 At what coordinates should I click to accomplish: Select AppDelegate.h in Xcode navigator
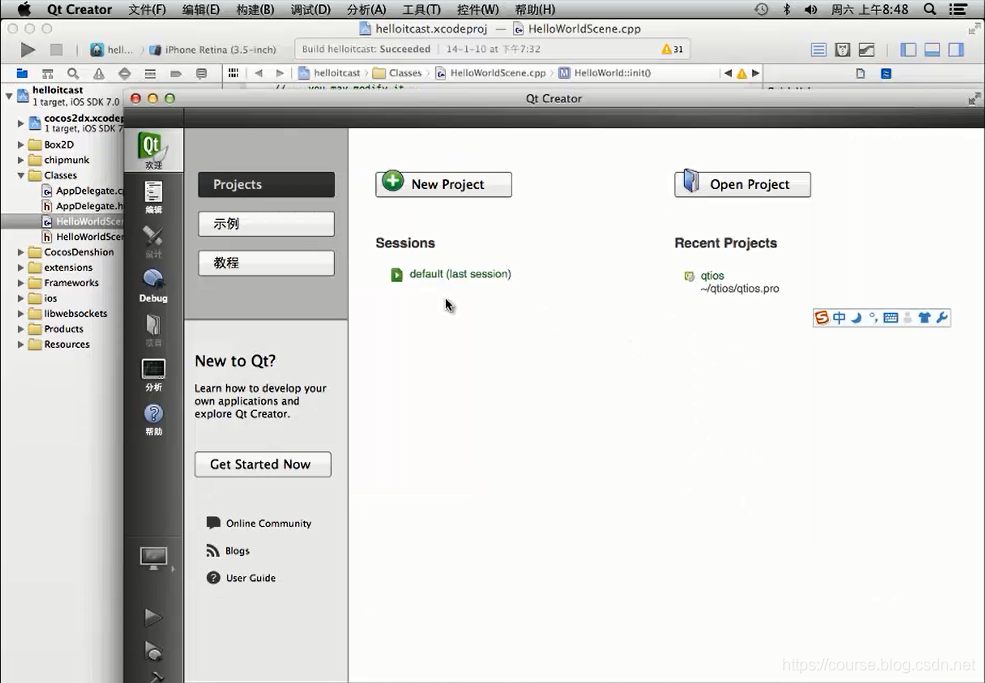(90, 206)
